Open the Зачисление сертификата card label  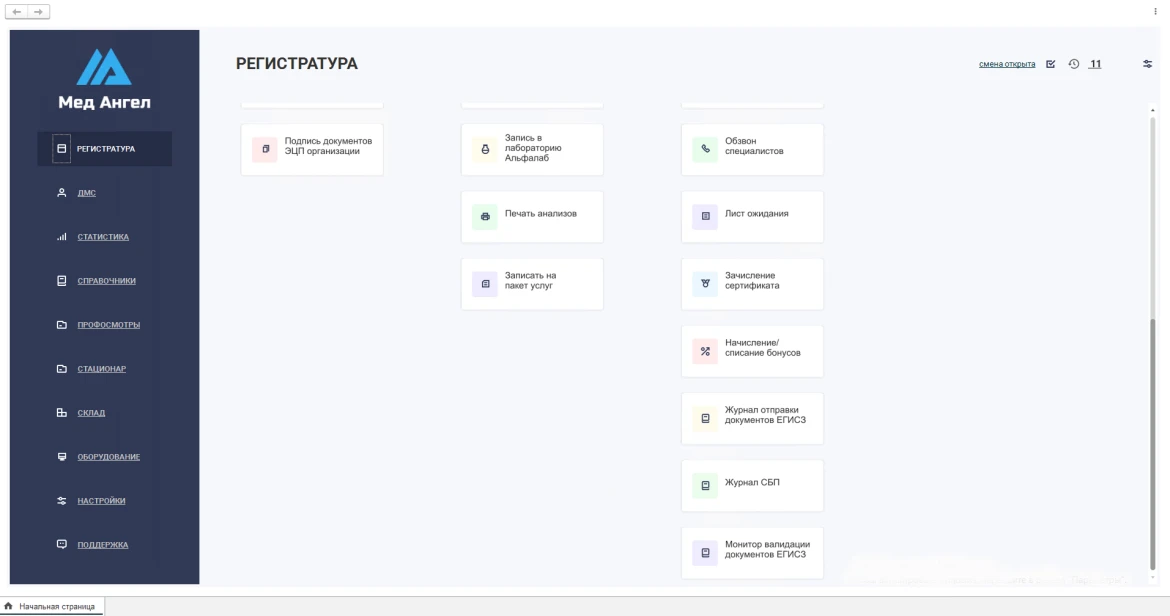[751, 280]
